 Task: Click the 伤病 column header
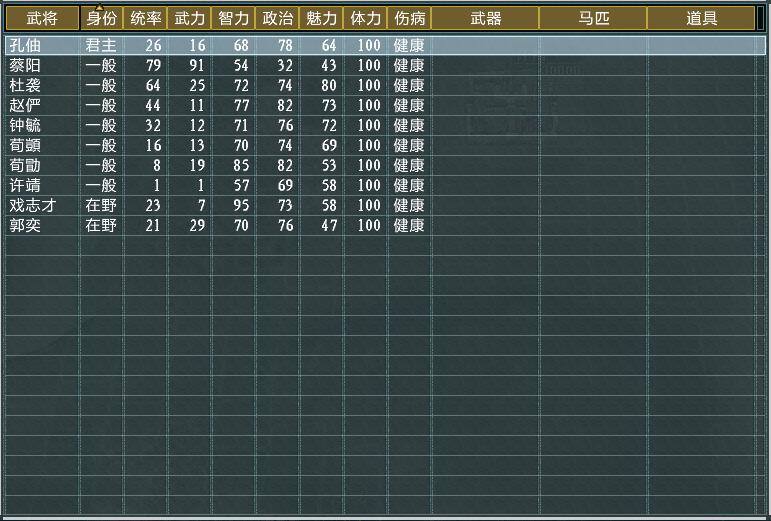pos(409,19)
